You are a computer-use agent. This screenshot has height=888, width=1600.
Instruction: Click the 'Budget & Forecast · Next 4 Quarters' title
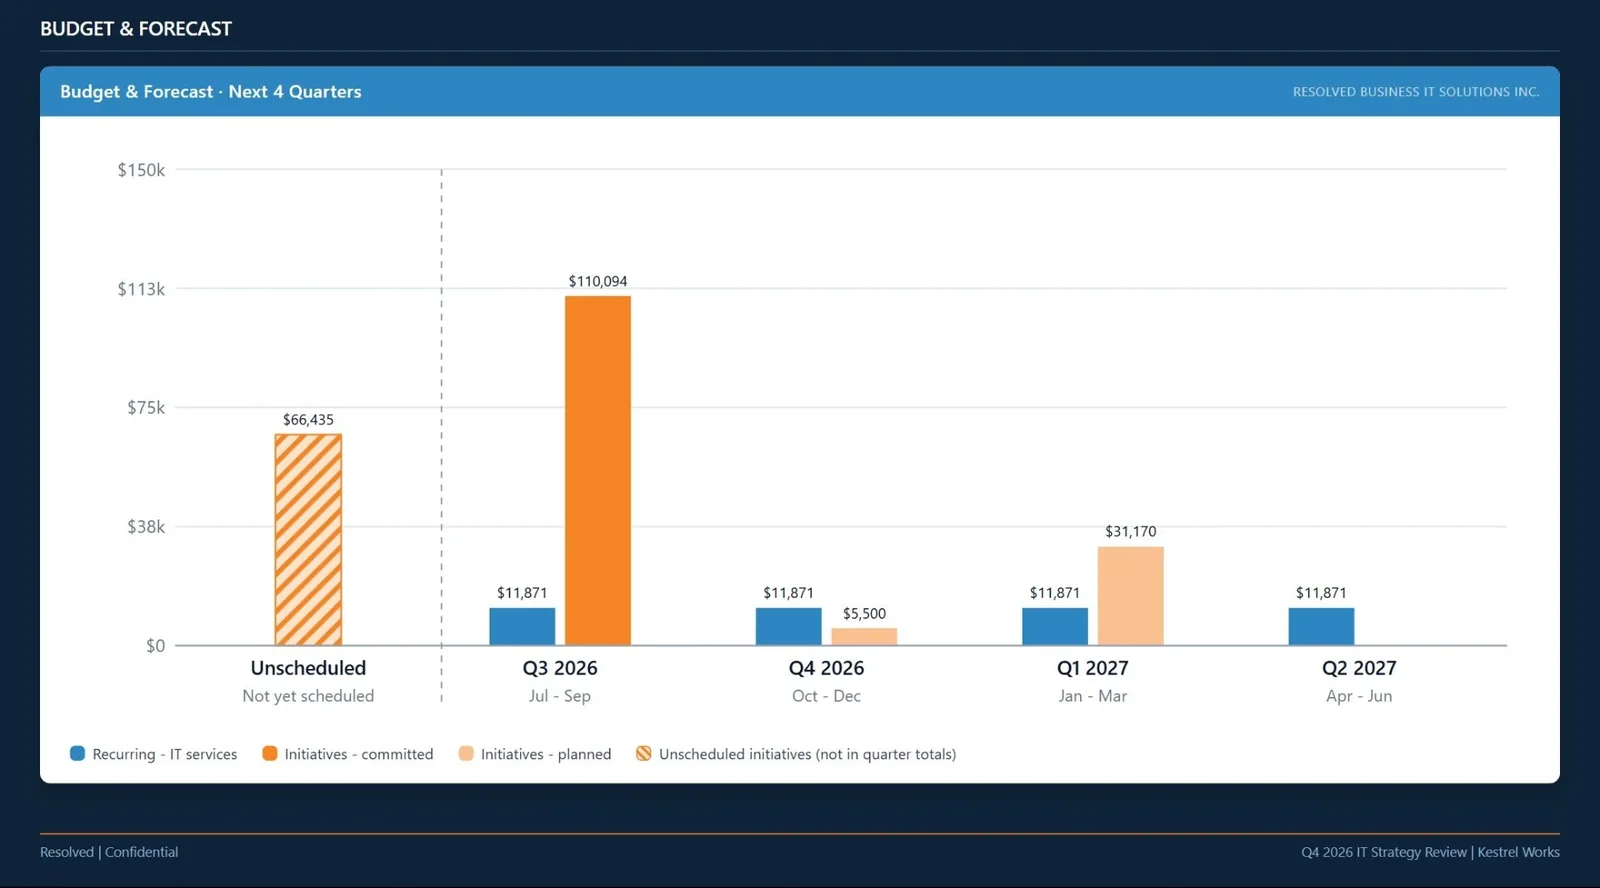pos(211,91)
